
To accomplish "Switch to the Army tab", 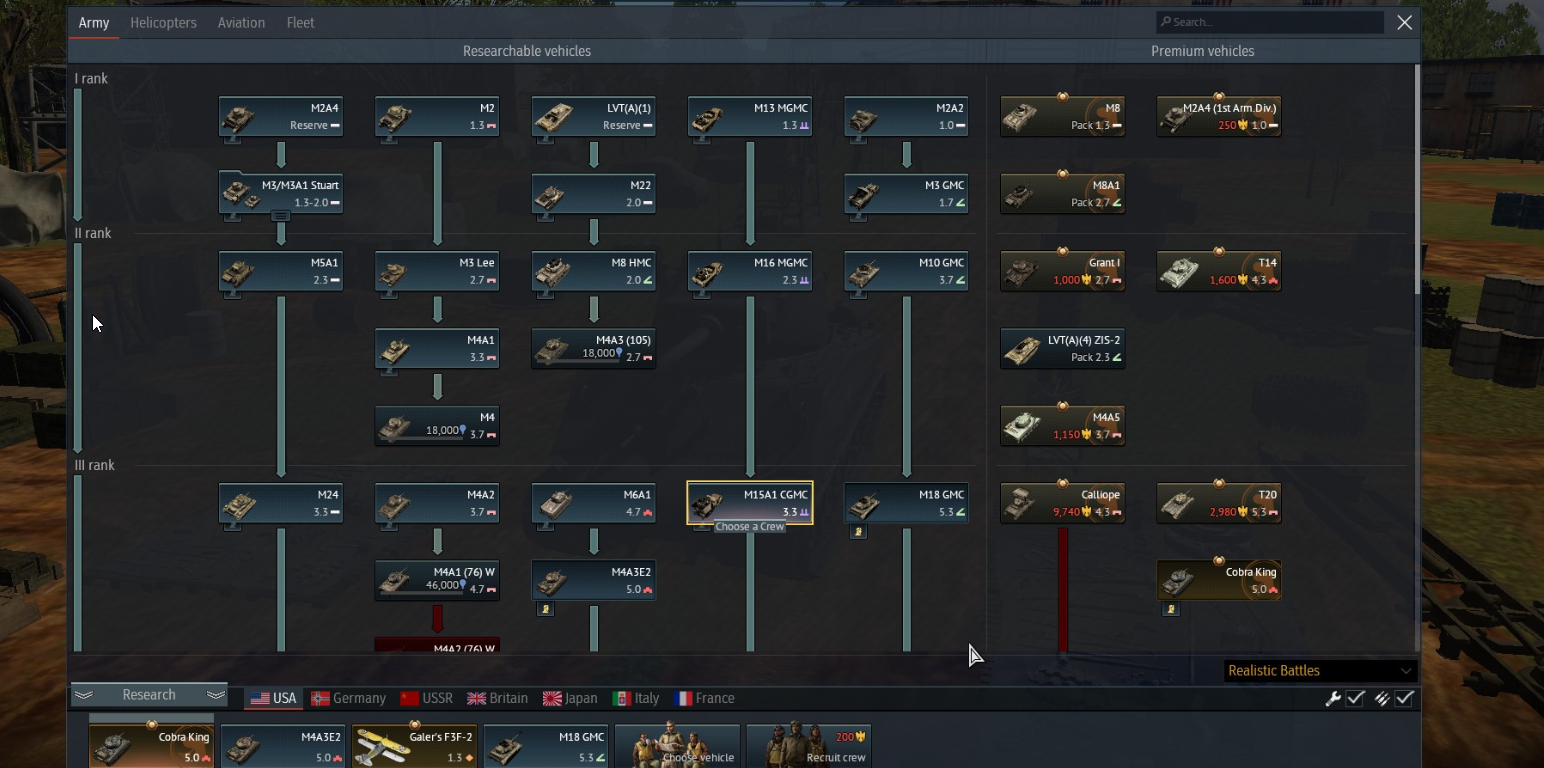I will pos(94,23).
